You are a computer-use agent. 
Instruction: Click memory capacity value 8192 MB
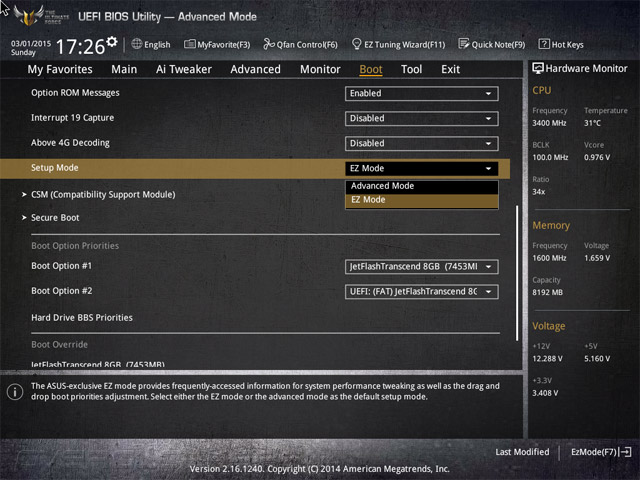coord(547,292)
